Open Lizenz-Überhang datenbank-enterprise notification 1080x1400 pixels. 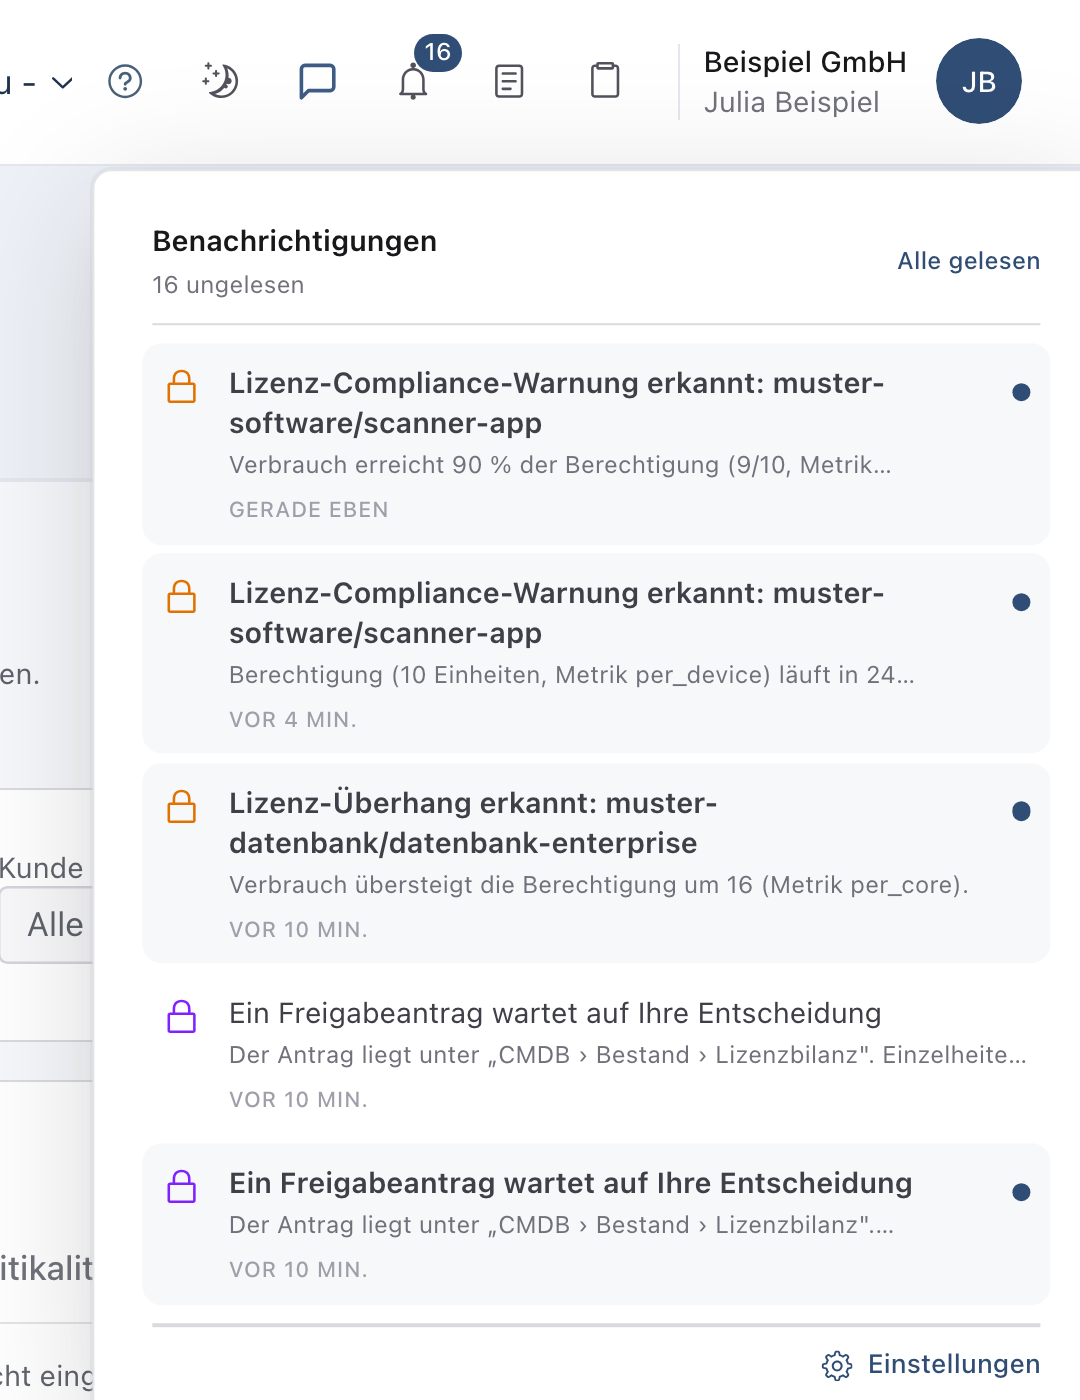[596, 863]
